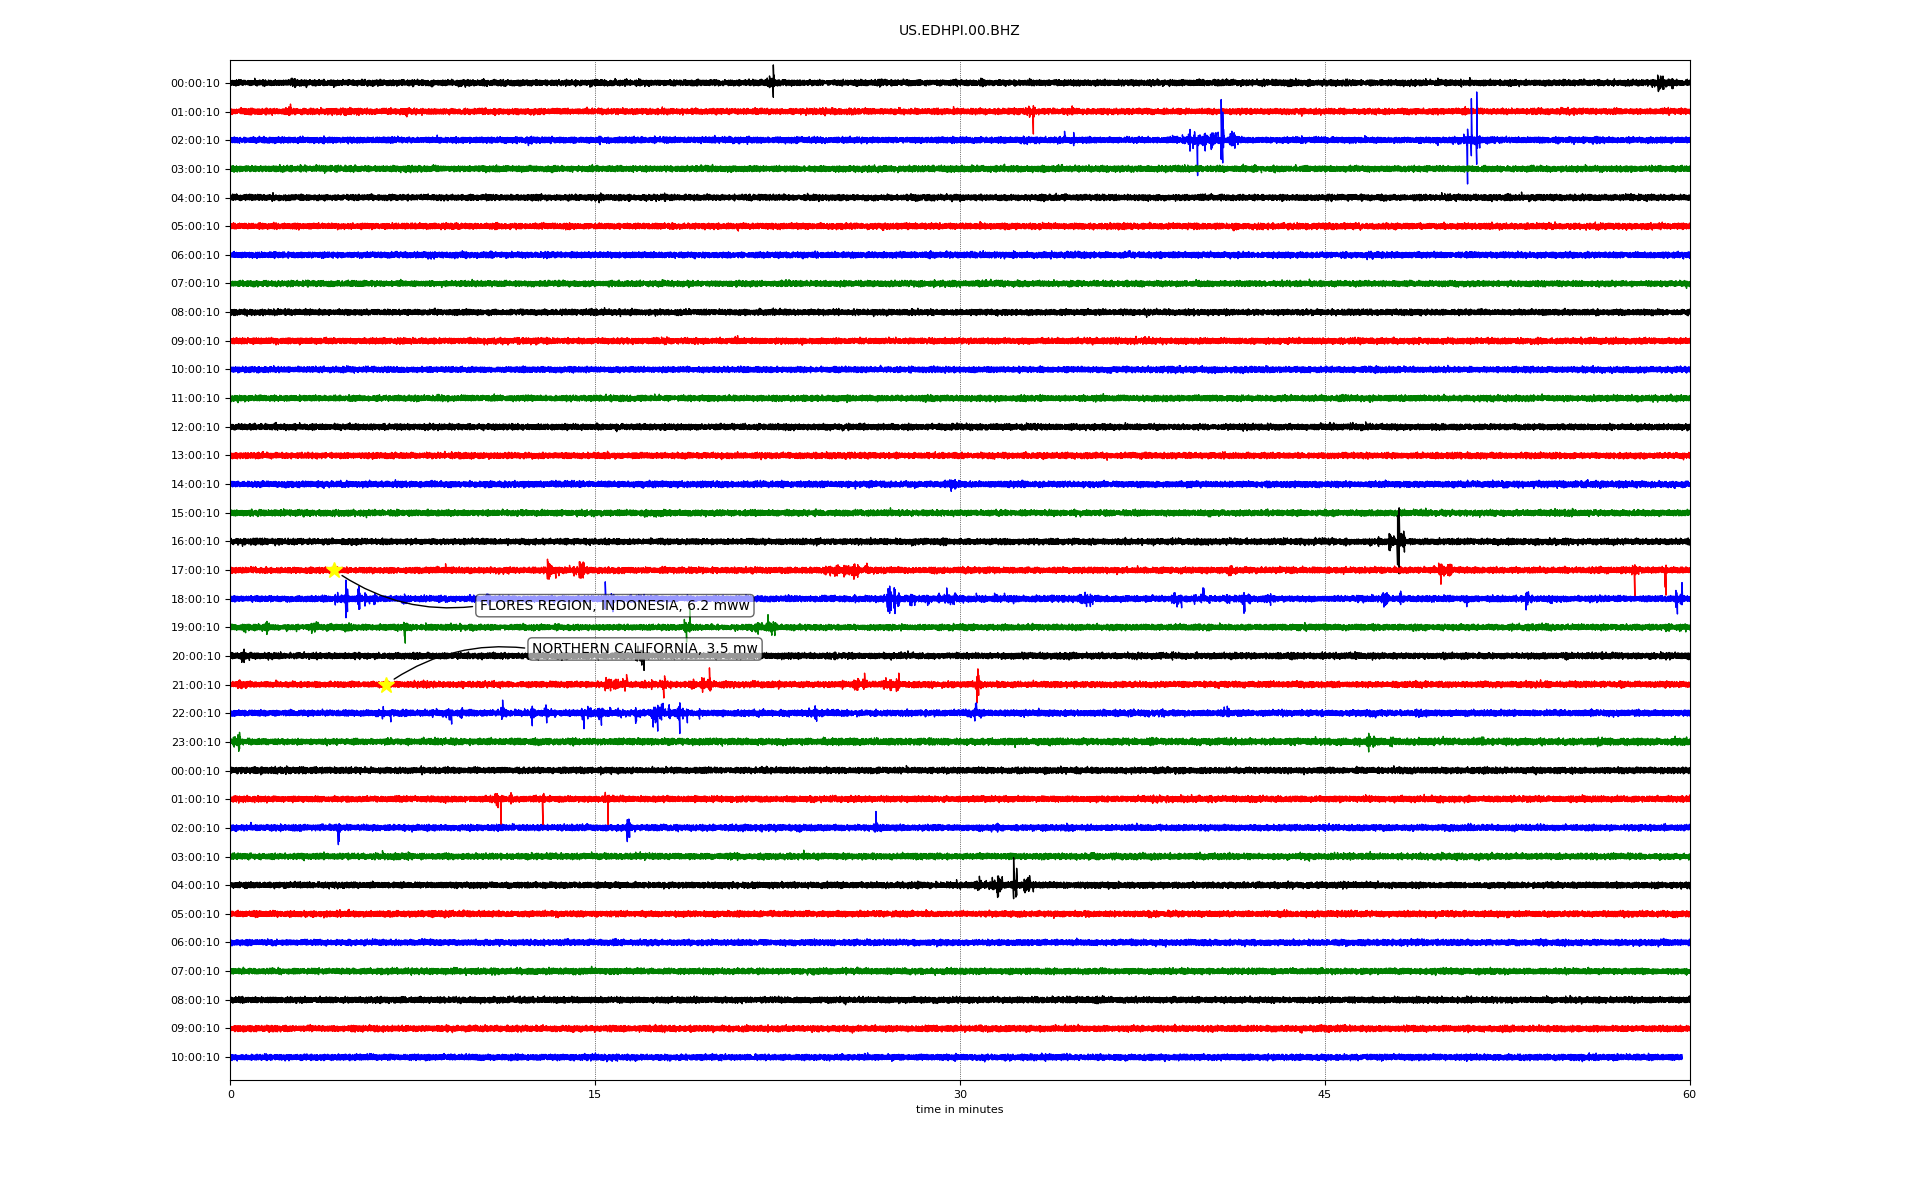Click the black event on lower 04:00:10 trace
Screen dimensions: 1920x1200
pos(1013,884)
